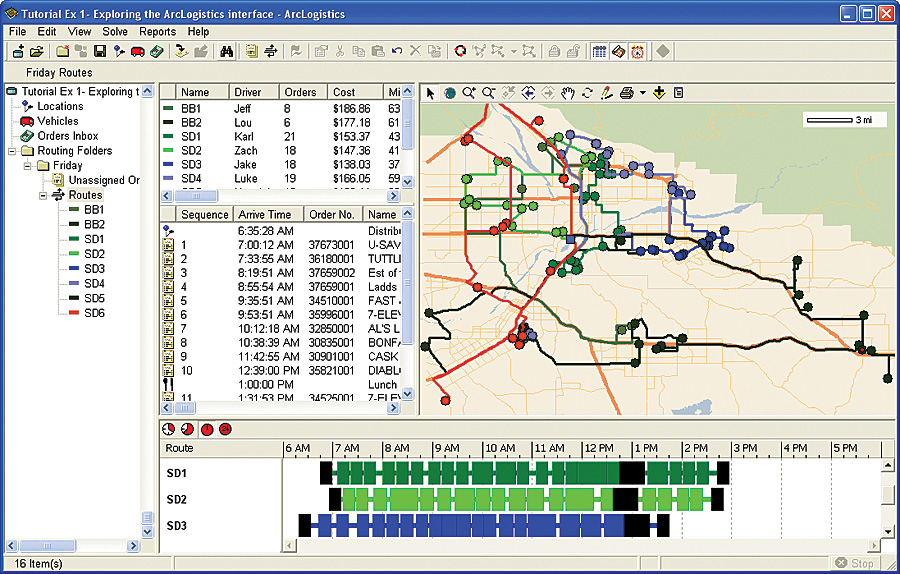Click the Save floppy disk icon
The image size is (900, 574).
(x=100, y=52)
